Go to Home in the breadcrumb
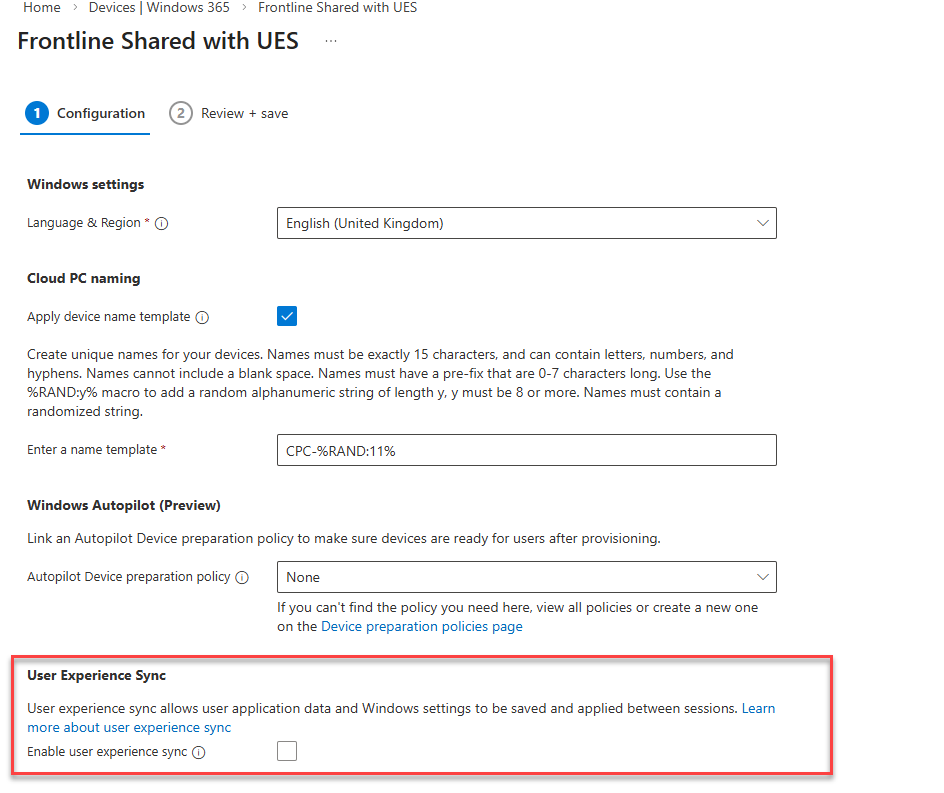Screen dimensions: 944x793 coord(41,8)
